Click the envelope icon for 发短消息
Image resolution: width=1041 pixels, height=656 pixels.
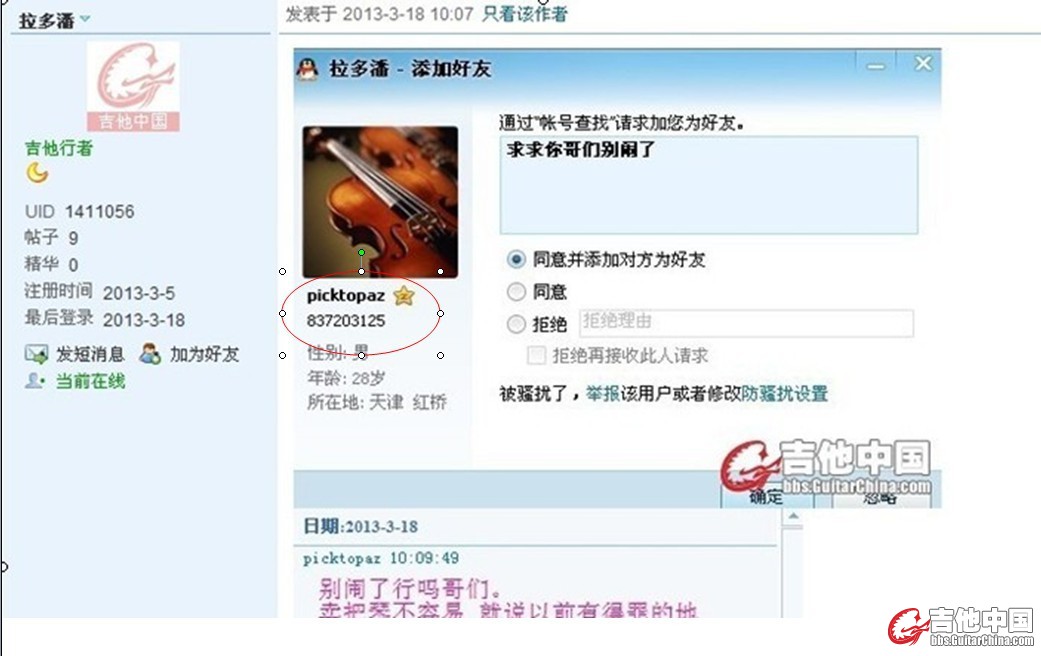click(x=36, y=354)
